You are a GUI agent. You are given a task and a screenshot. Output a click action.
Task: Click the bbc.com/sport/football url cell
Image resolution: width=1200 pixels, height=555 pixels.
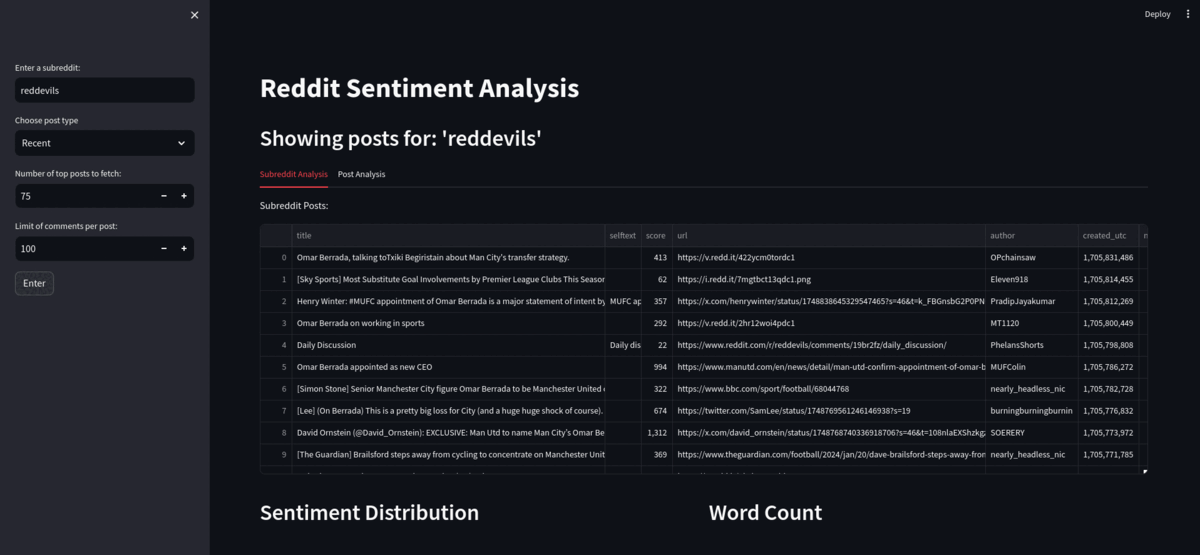coord(828,389)
